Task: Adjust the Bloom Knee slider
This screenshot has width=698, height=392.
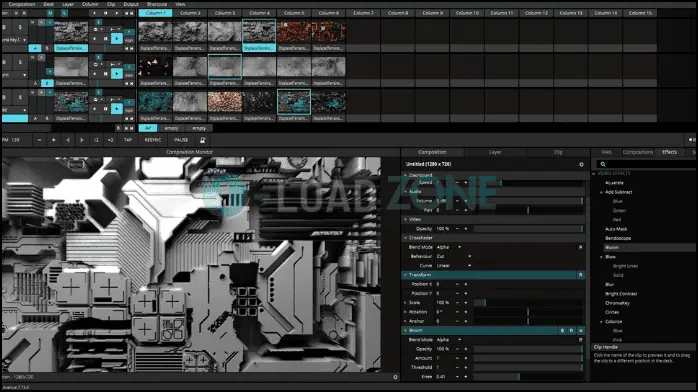Action: coord(528,376)
